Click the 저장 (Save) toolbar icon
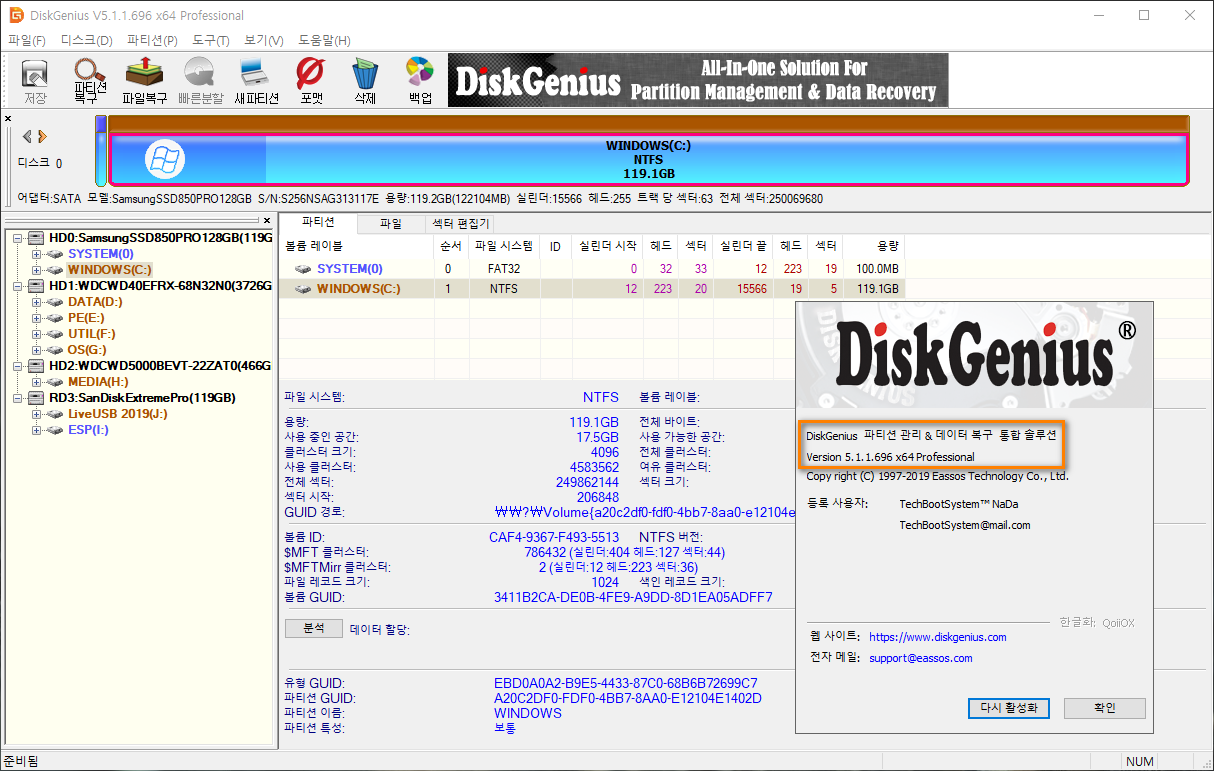Viewport: 1214px width, 771px height. point(35,81)
